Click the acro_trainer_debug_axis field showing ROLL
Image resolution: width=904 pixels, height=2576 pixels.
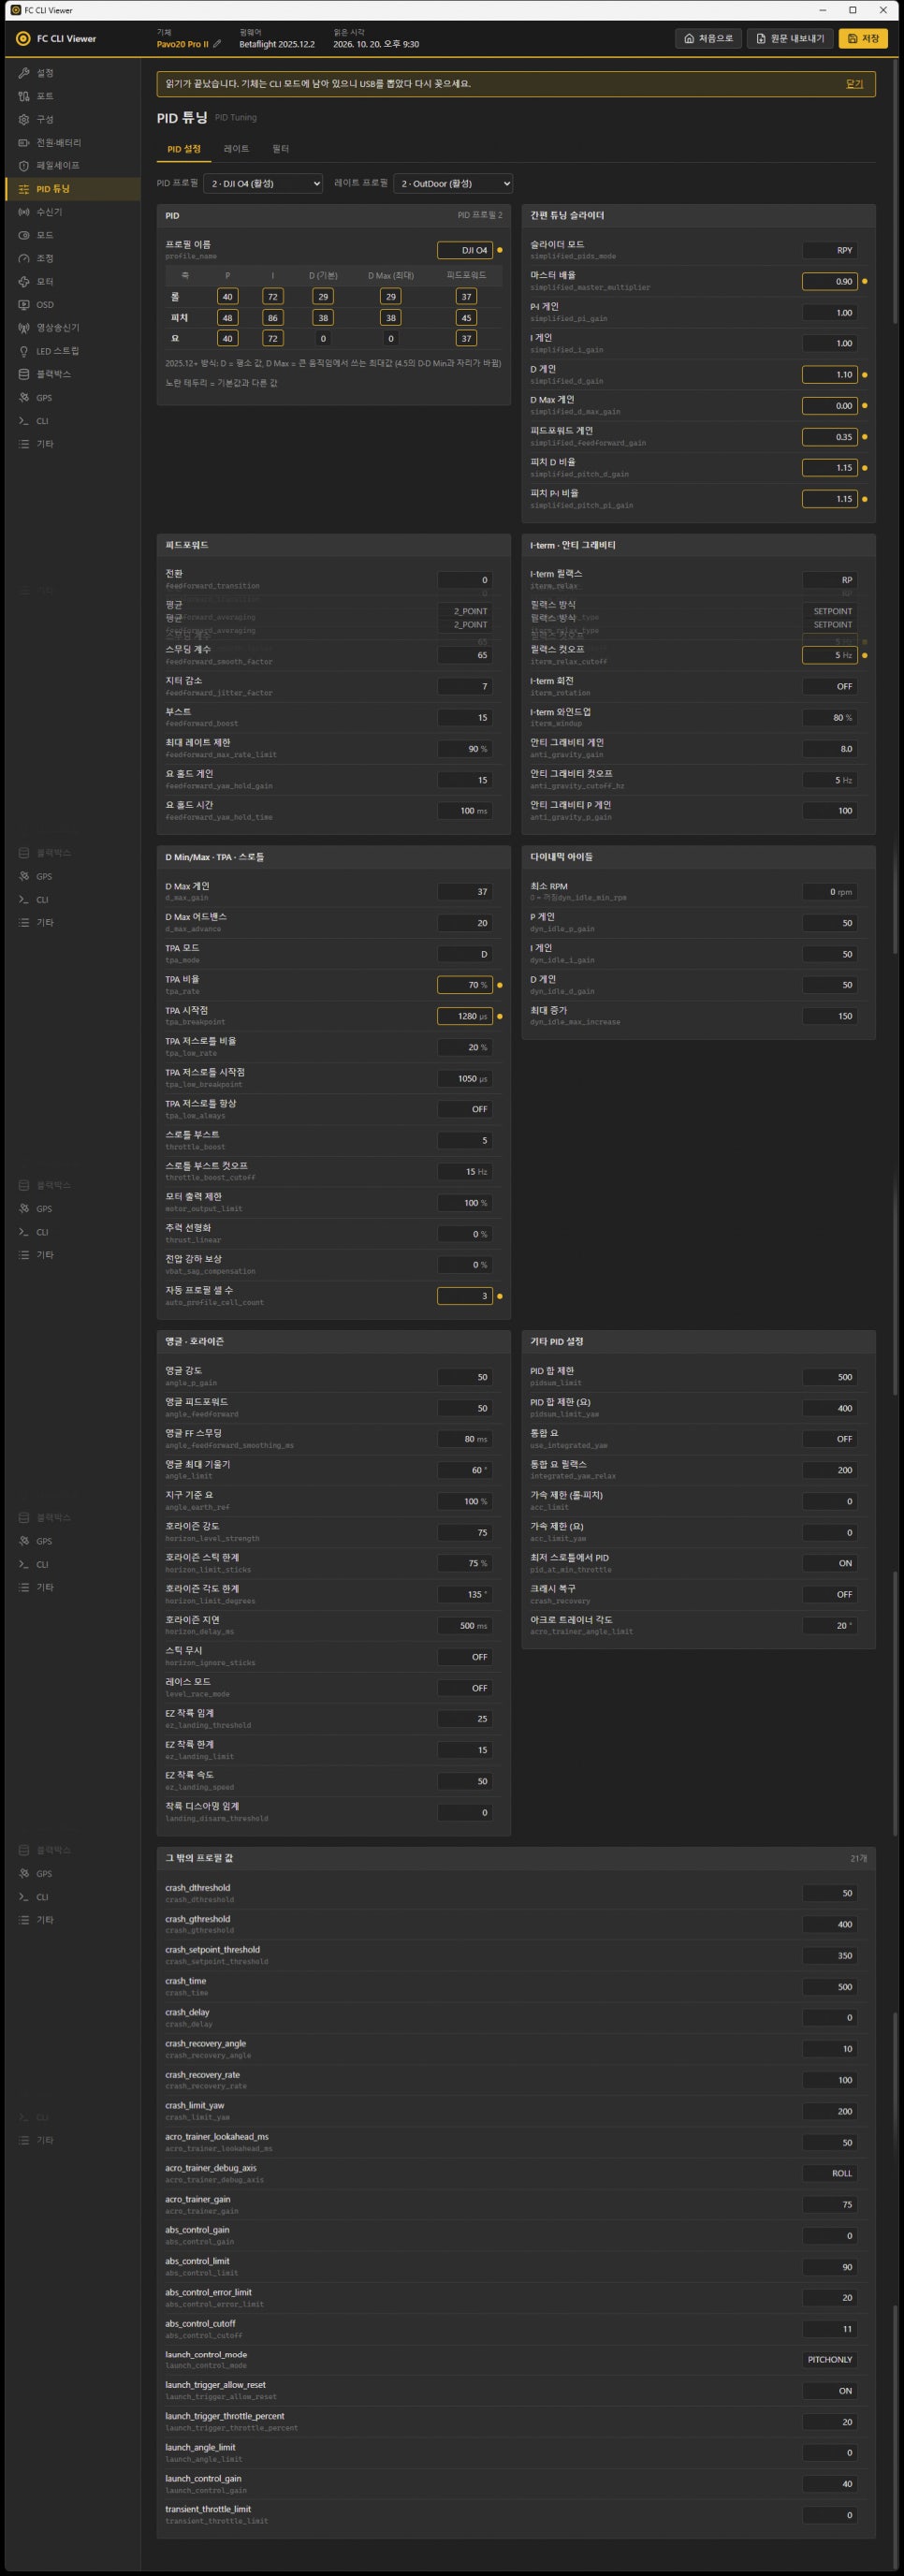point(830,2173)
